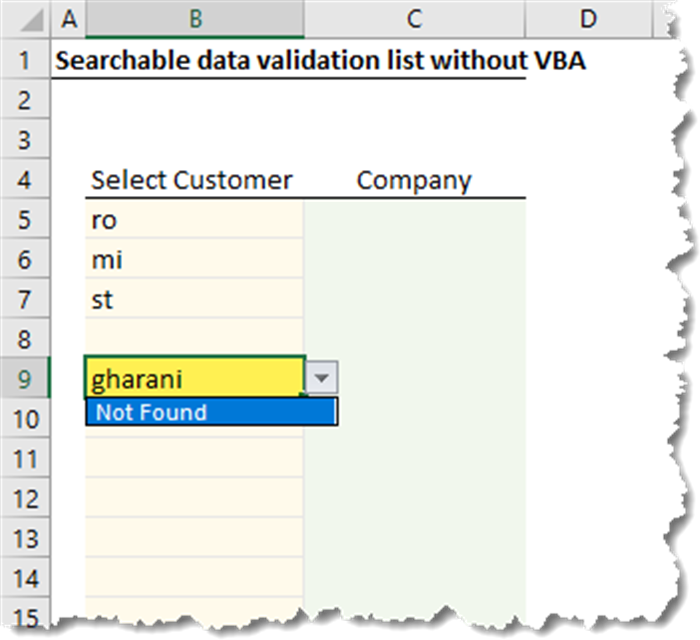Open the data validation dropdown arrow

tap(321, 378)
